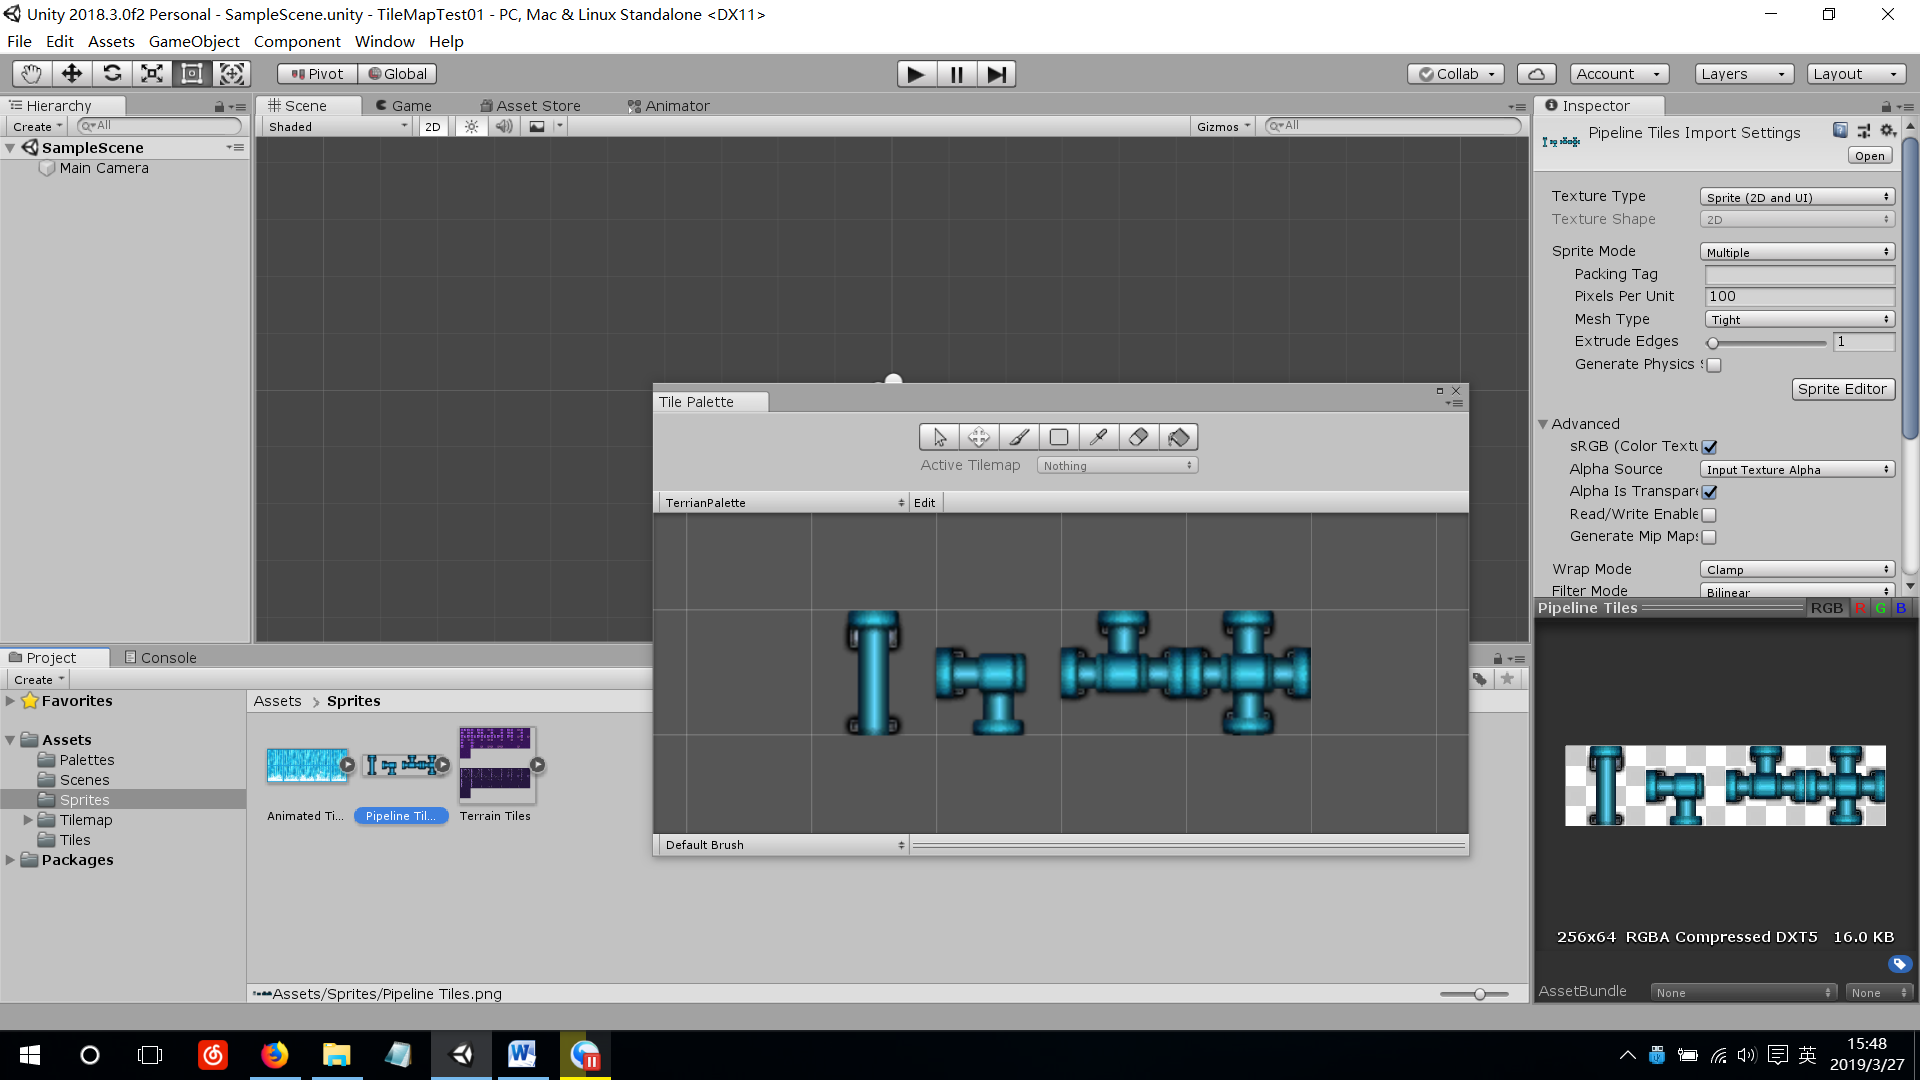Uncheck Alpha Is Transparency checkbox
This screenshot has width=1920, height=1080.
1710,492
